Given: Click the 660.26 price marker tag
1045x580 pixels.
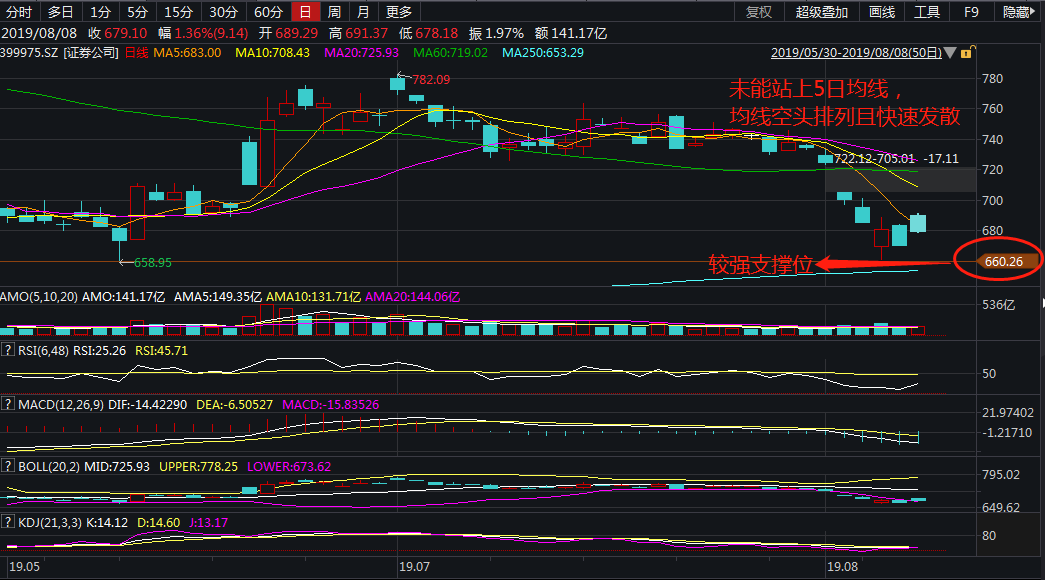Looking at the screenshot, I should (x=1006, y=261).
